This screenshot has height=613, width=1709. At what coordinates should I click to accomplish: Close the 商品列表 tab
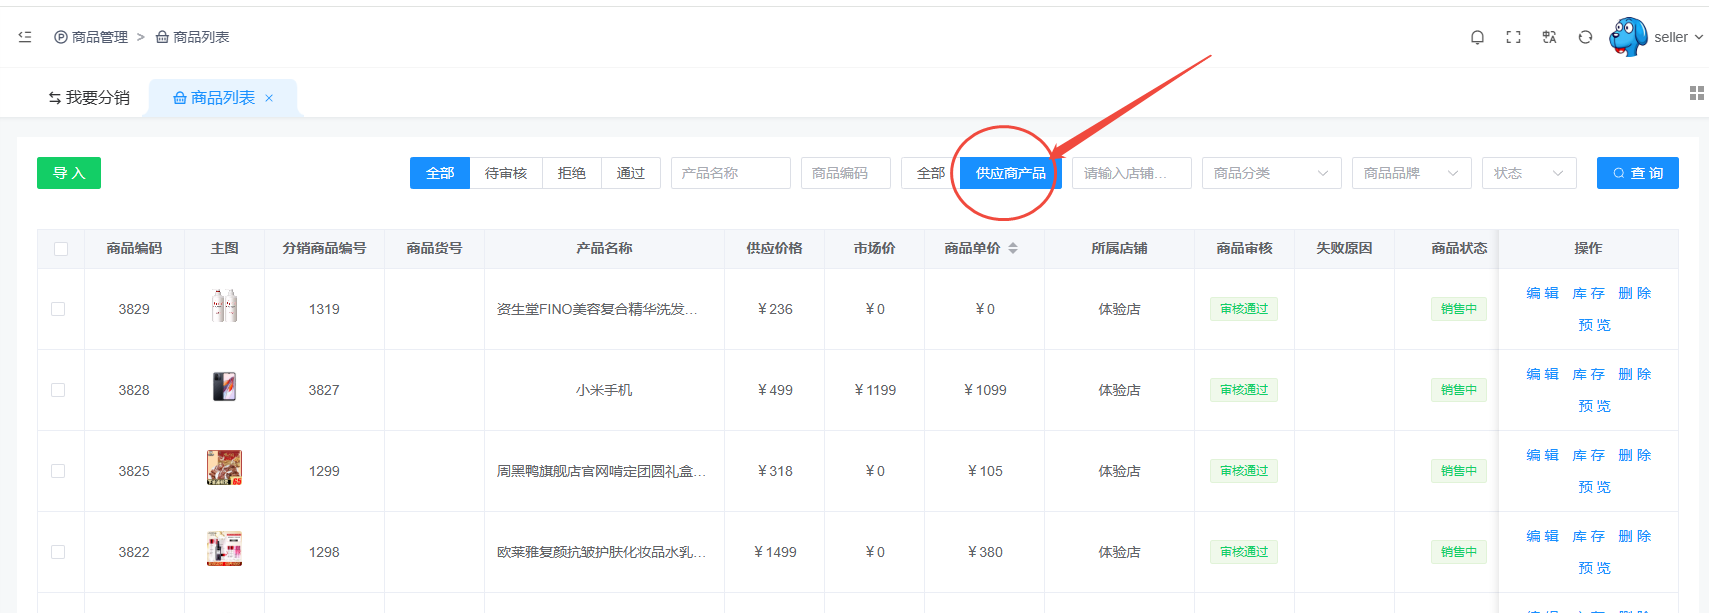pos(269,98)
